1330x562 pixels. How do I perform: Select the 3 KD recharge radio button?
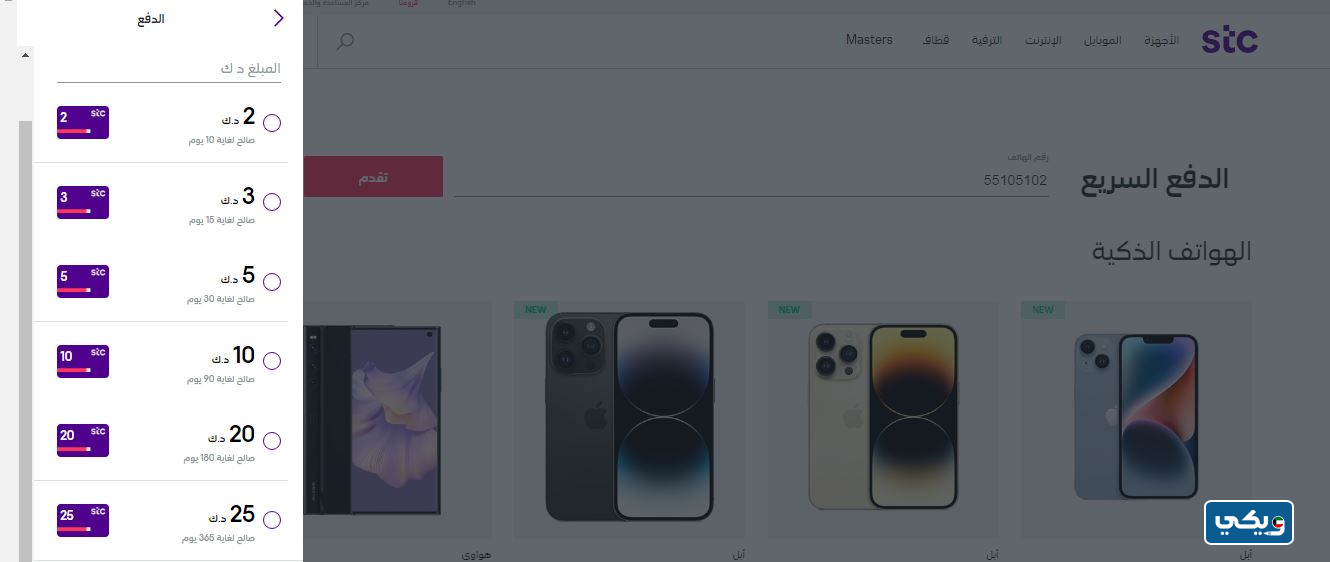coord(272,202)
